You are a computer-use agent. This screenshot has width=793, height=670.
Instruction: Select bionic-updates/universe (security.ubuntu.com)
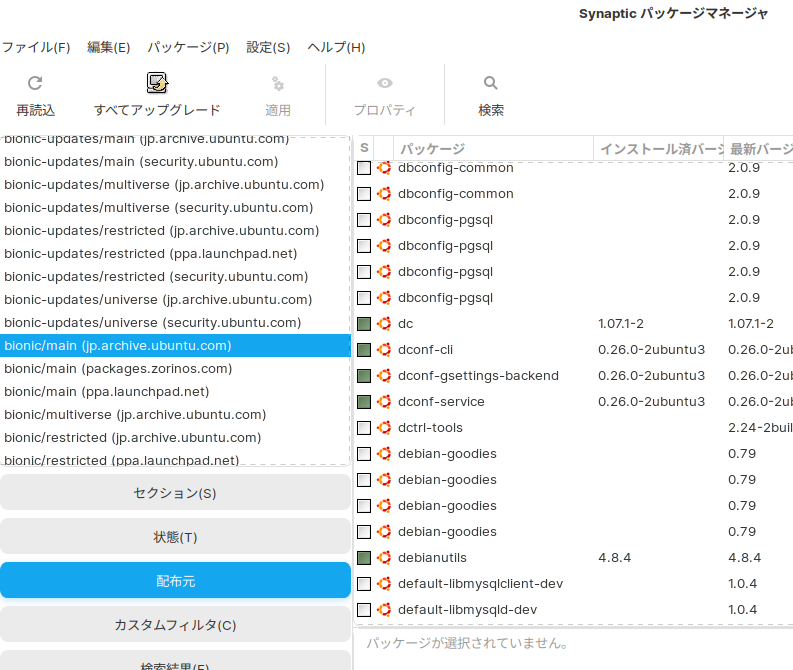[175, 323]
